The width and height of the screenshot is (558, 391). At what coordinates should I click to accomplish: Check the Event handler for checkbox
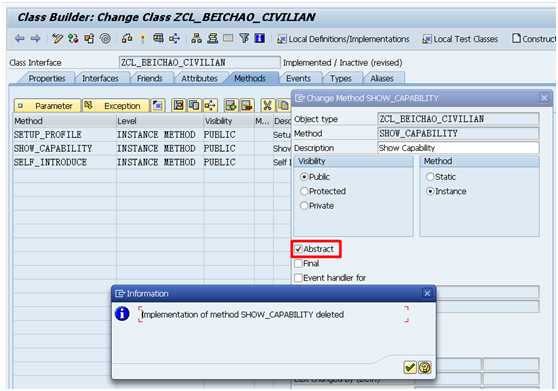299,278
